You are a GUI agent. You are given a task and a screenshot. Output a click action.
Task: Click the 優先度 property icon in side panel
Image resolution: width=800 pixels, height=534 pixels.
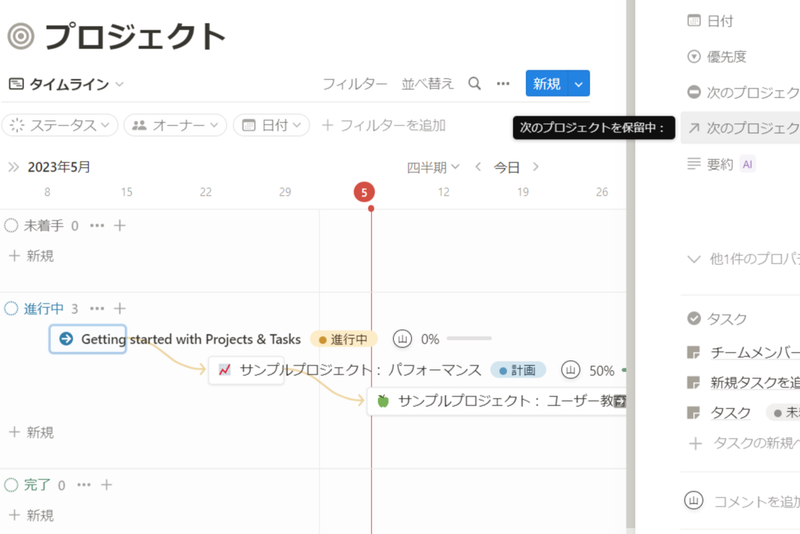point(694,56)
